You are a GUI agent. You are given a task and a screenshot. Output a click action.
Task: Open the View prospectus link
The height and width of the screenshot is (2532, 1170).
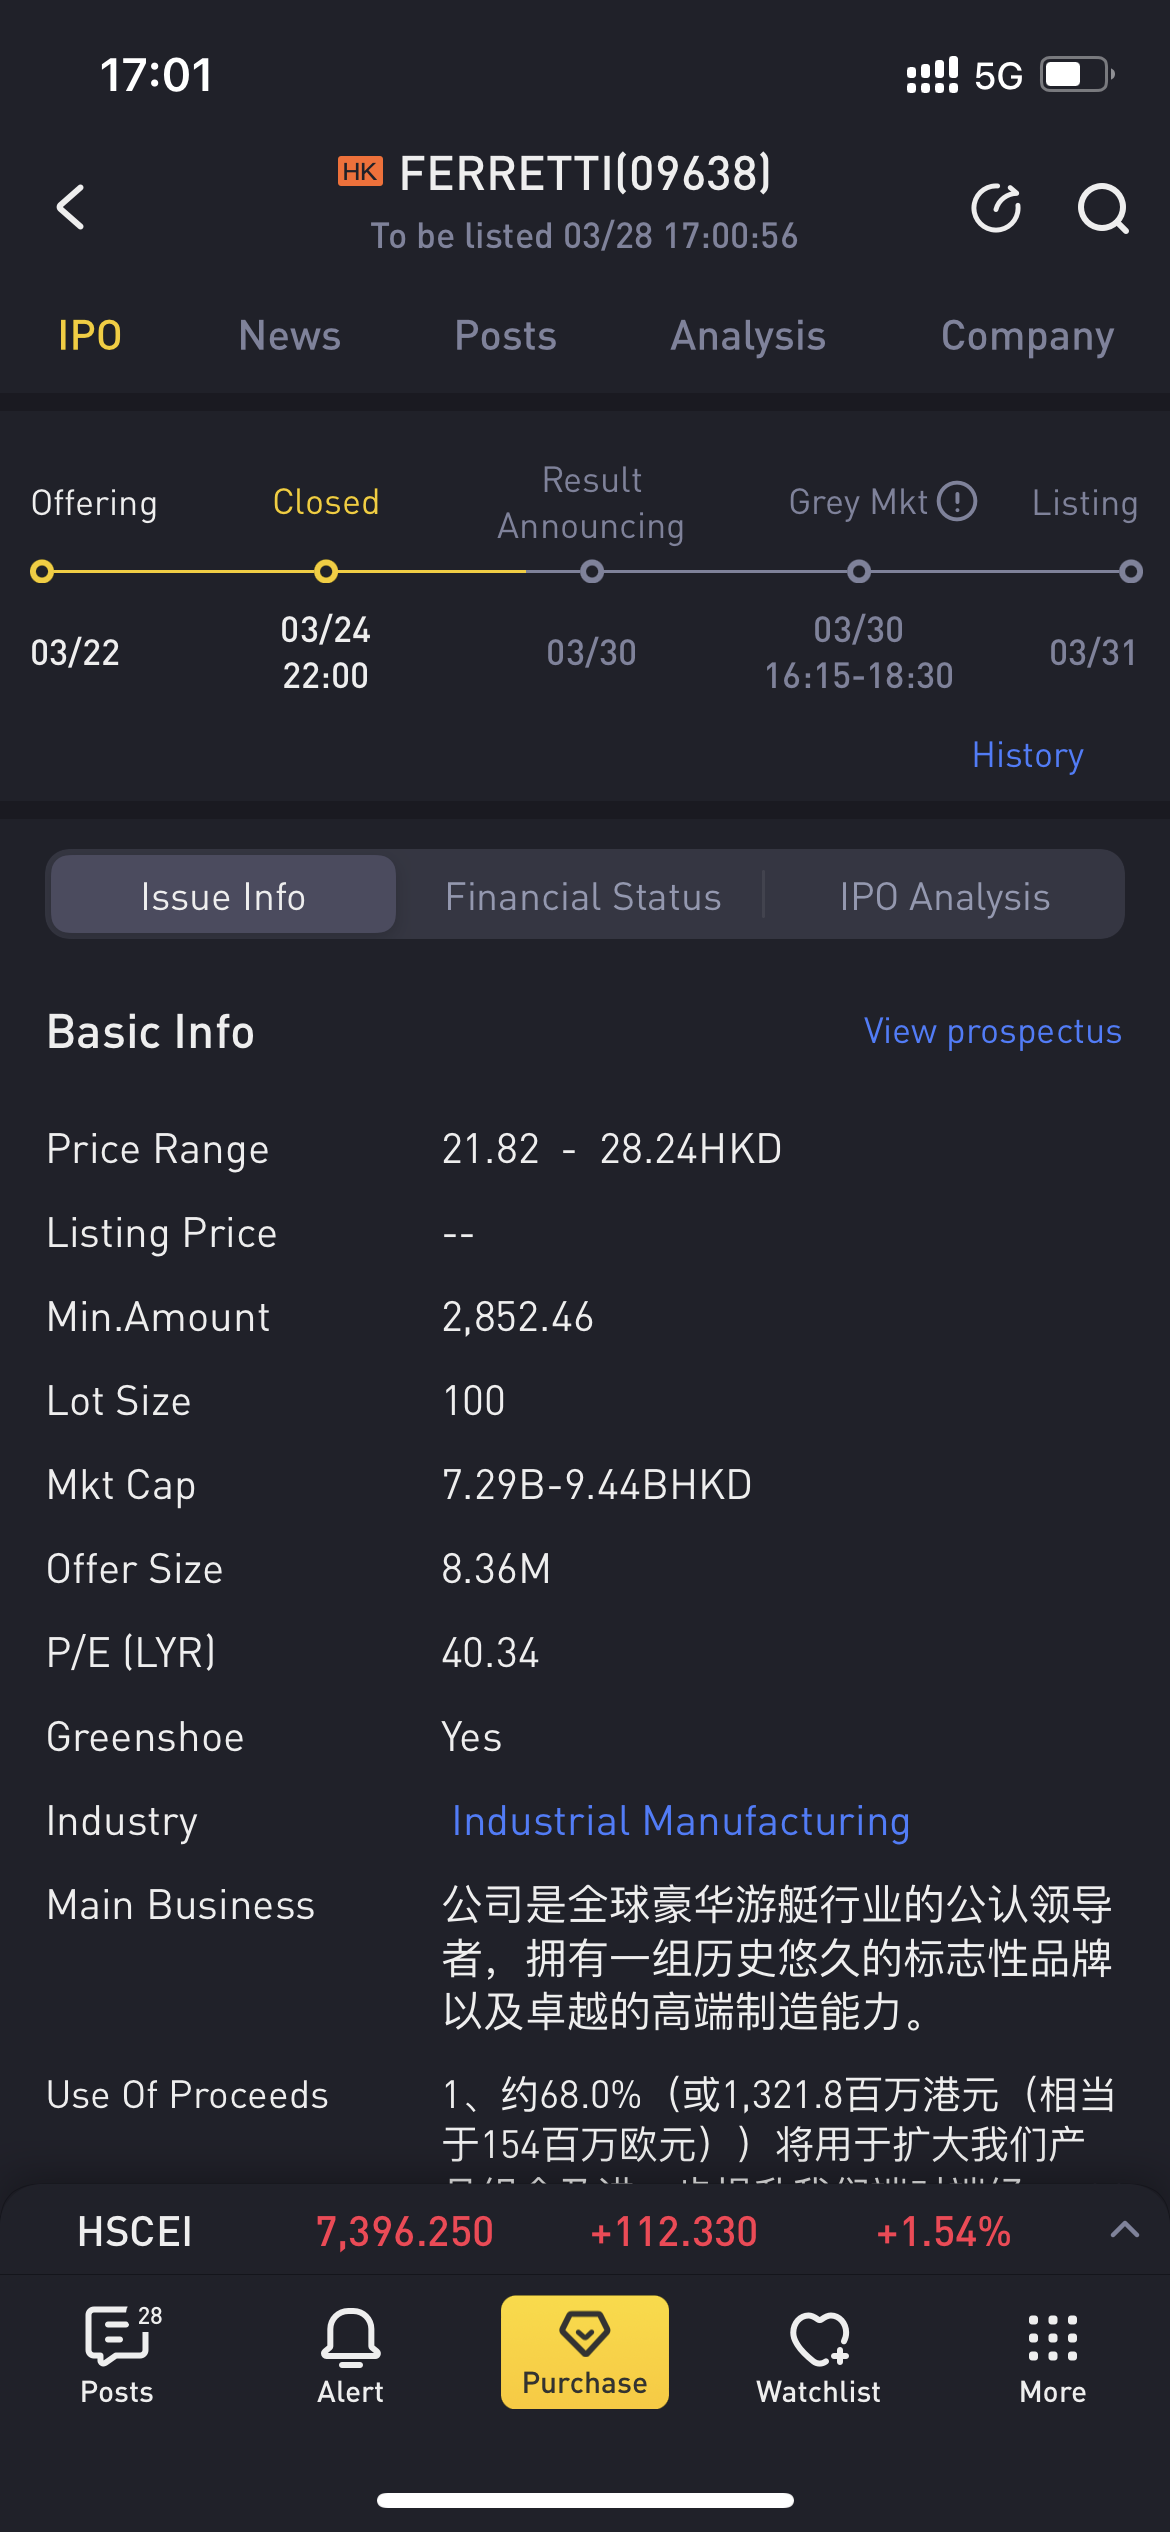(992, 1031)
